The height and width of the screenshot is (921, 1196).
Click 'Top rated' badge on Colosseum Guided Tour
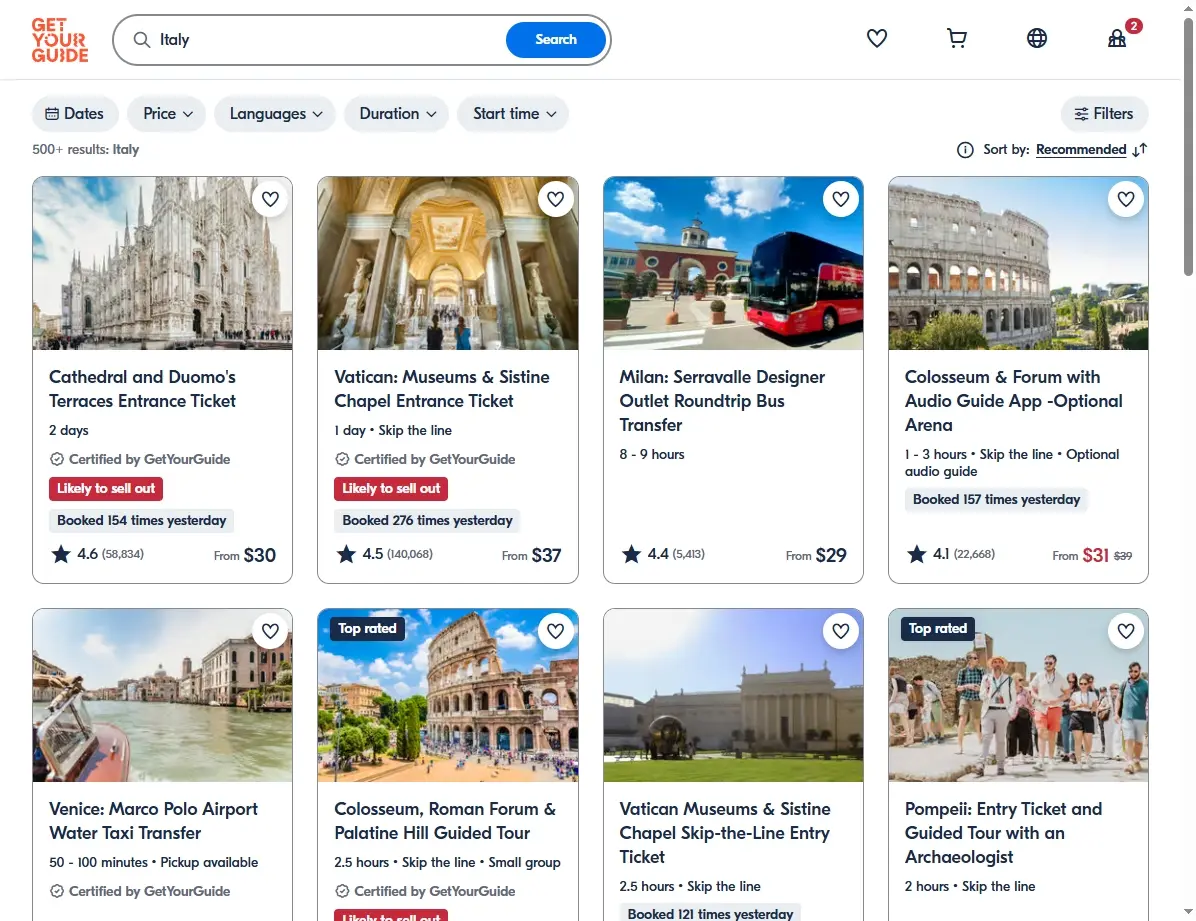[x=367, y=629]
